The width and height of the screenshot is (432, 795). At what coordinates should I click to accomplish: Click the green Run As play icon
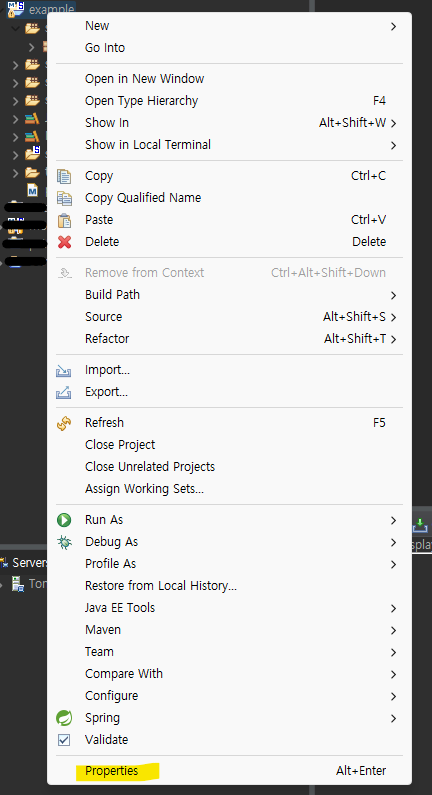tap(64, 520)
